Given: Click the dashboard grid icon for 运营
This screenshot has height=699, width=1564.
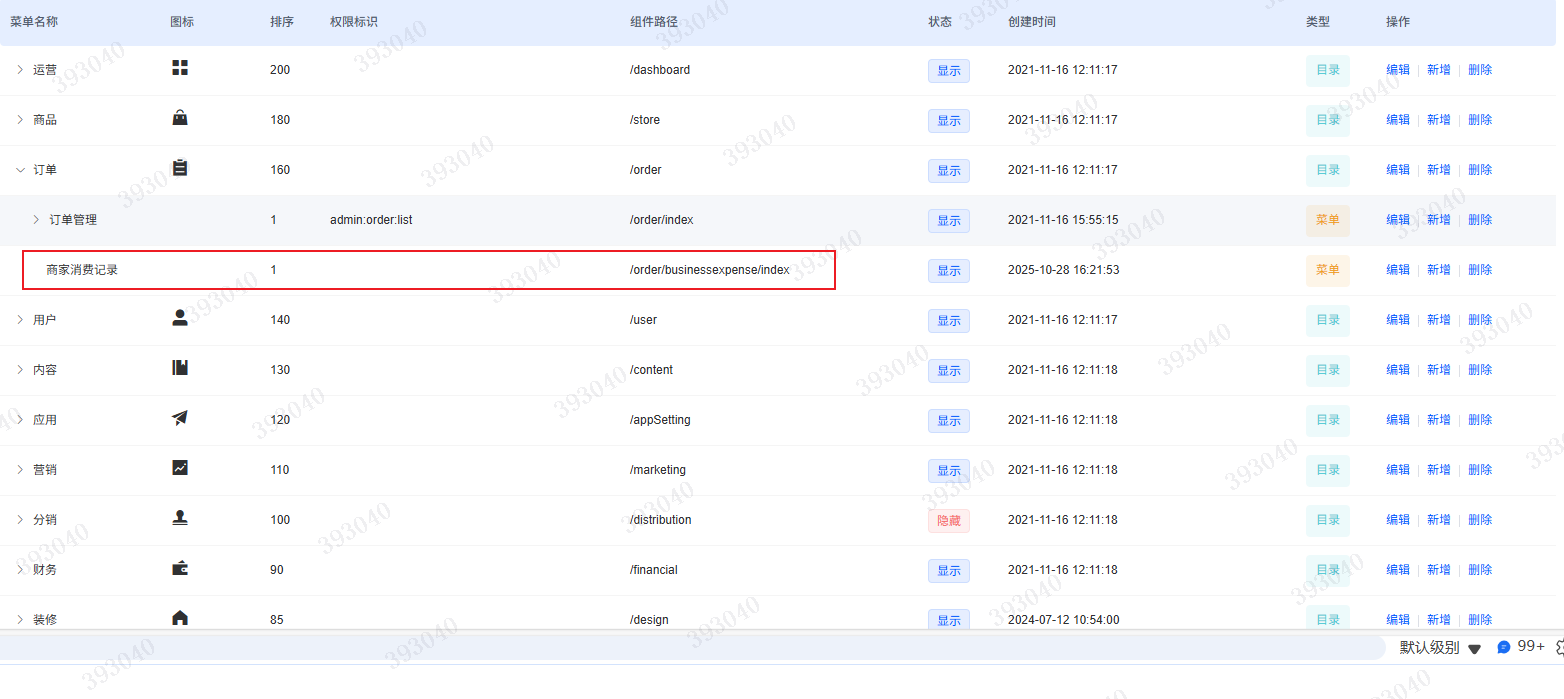Looking at the screenshot, I should pos(180,68).
